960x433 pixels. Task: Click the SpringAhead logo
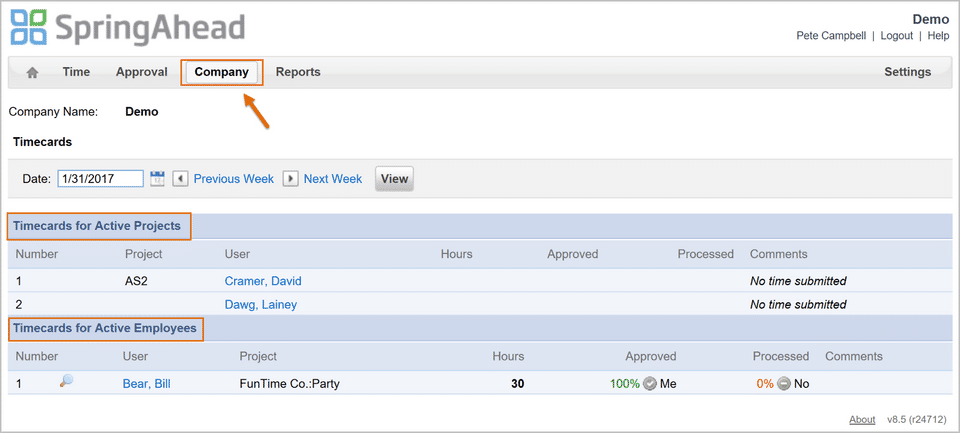(127, 28)
